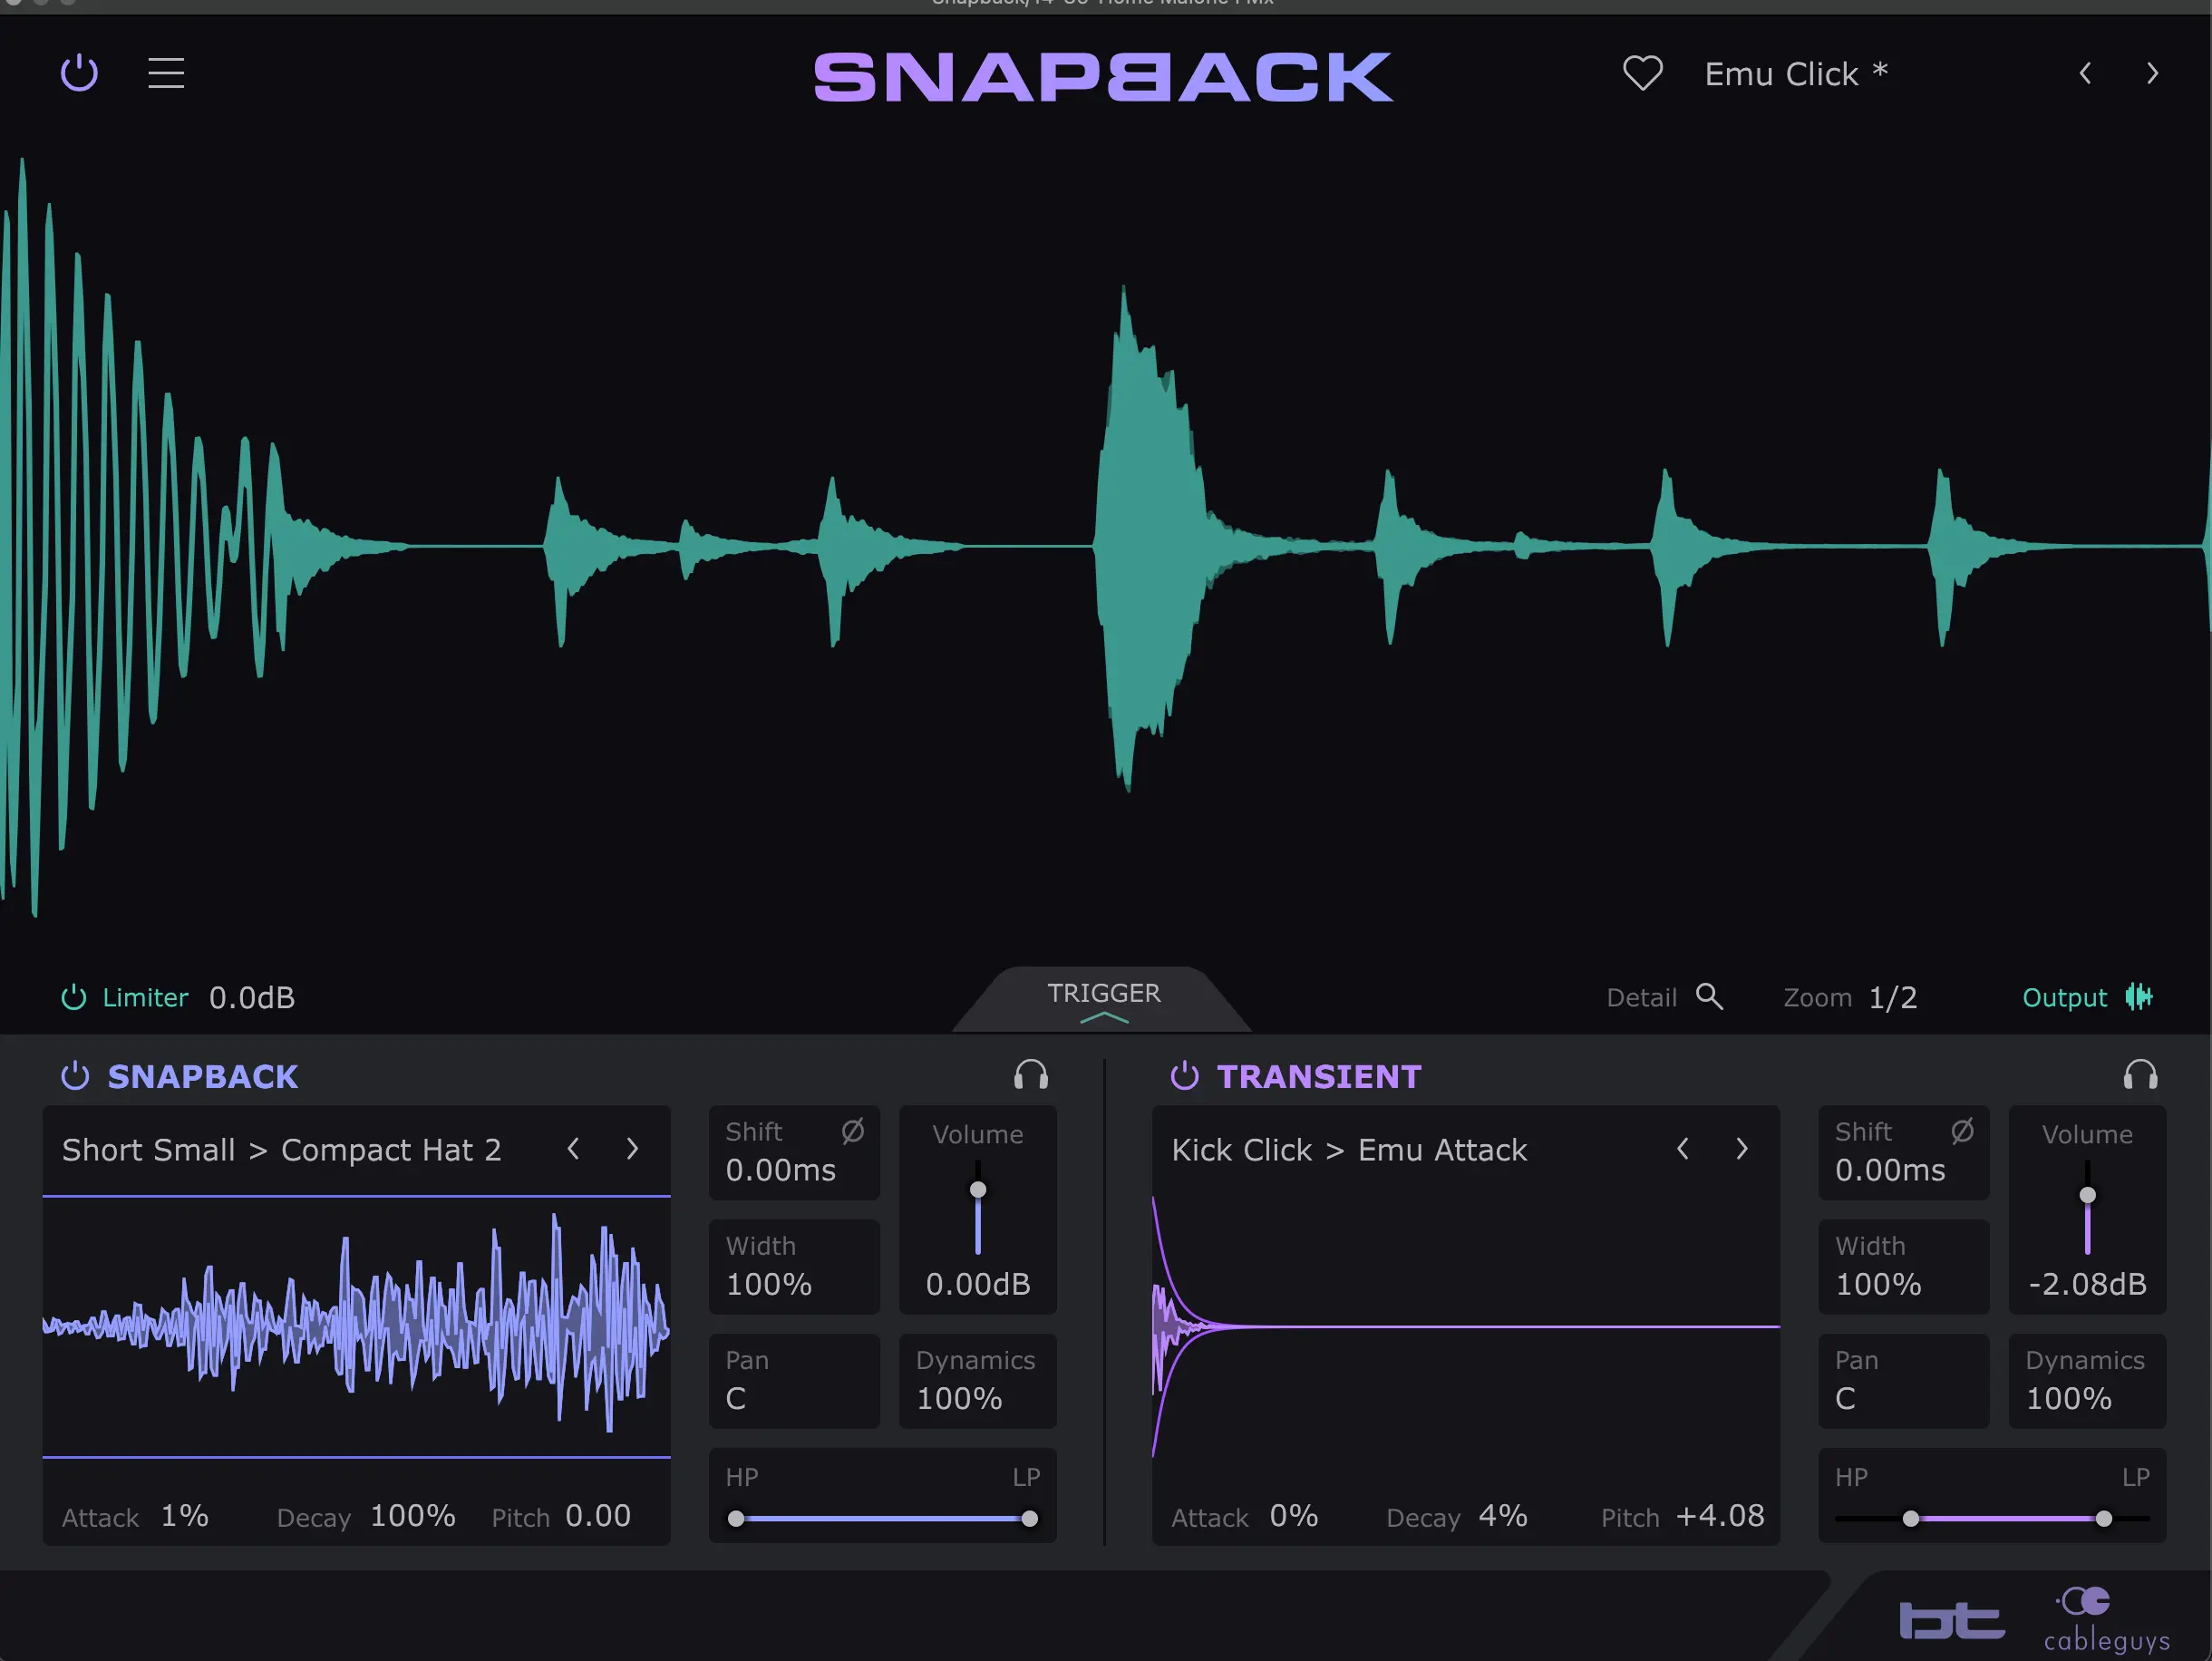This screenshot has width=2212, height=1661.
Task: Advance Emu Attack to next sample
Action: [1742, 1149]
